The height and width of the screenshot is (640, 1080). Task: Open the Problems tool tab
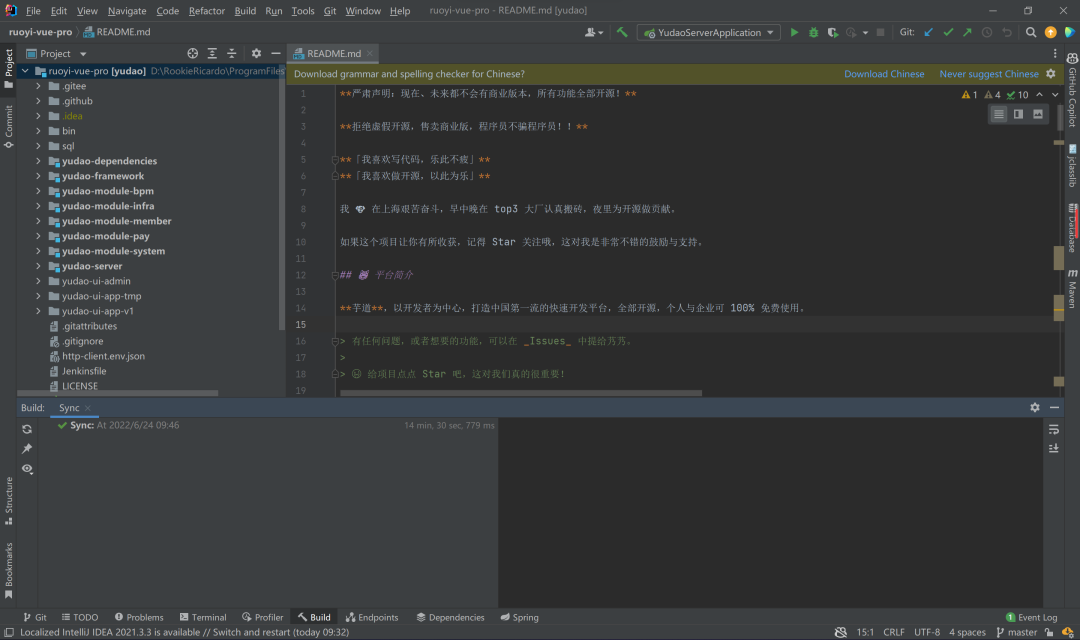click(x=139, y=617)
